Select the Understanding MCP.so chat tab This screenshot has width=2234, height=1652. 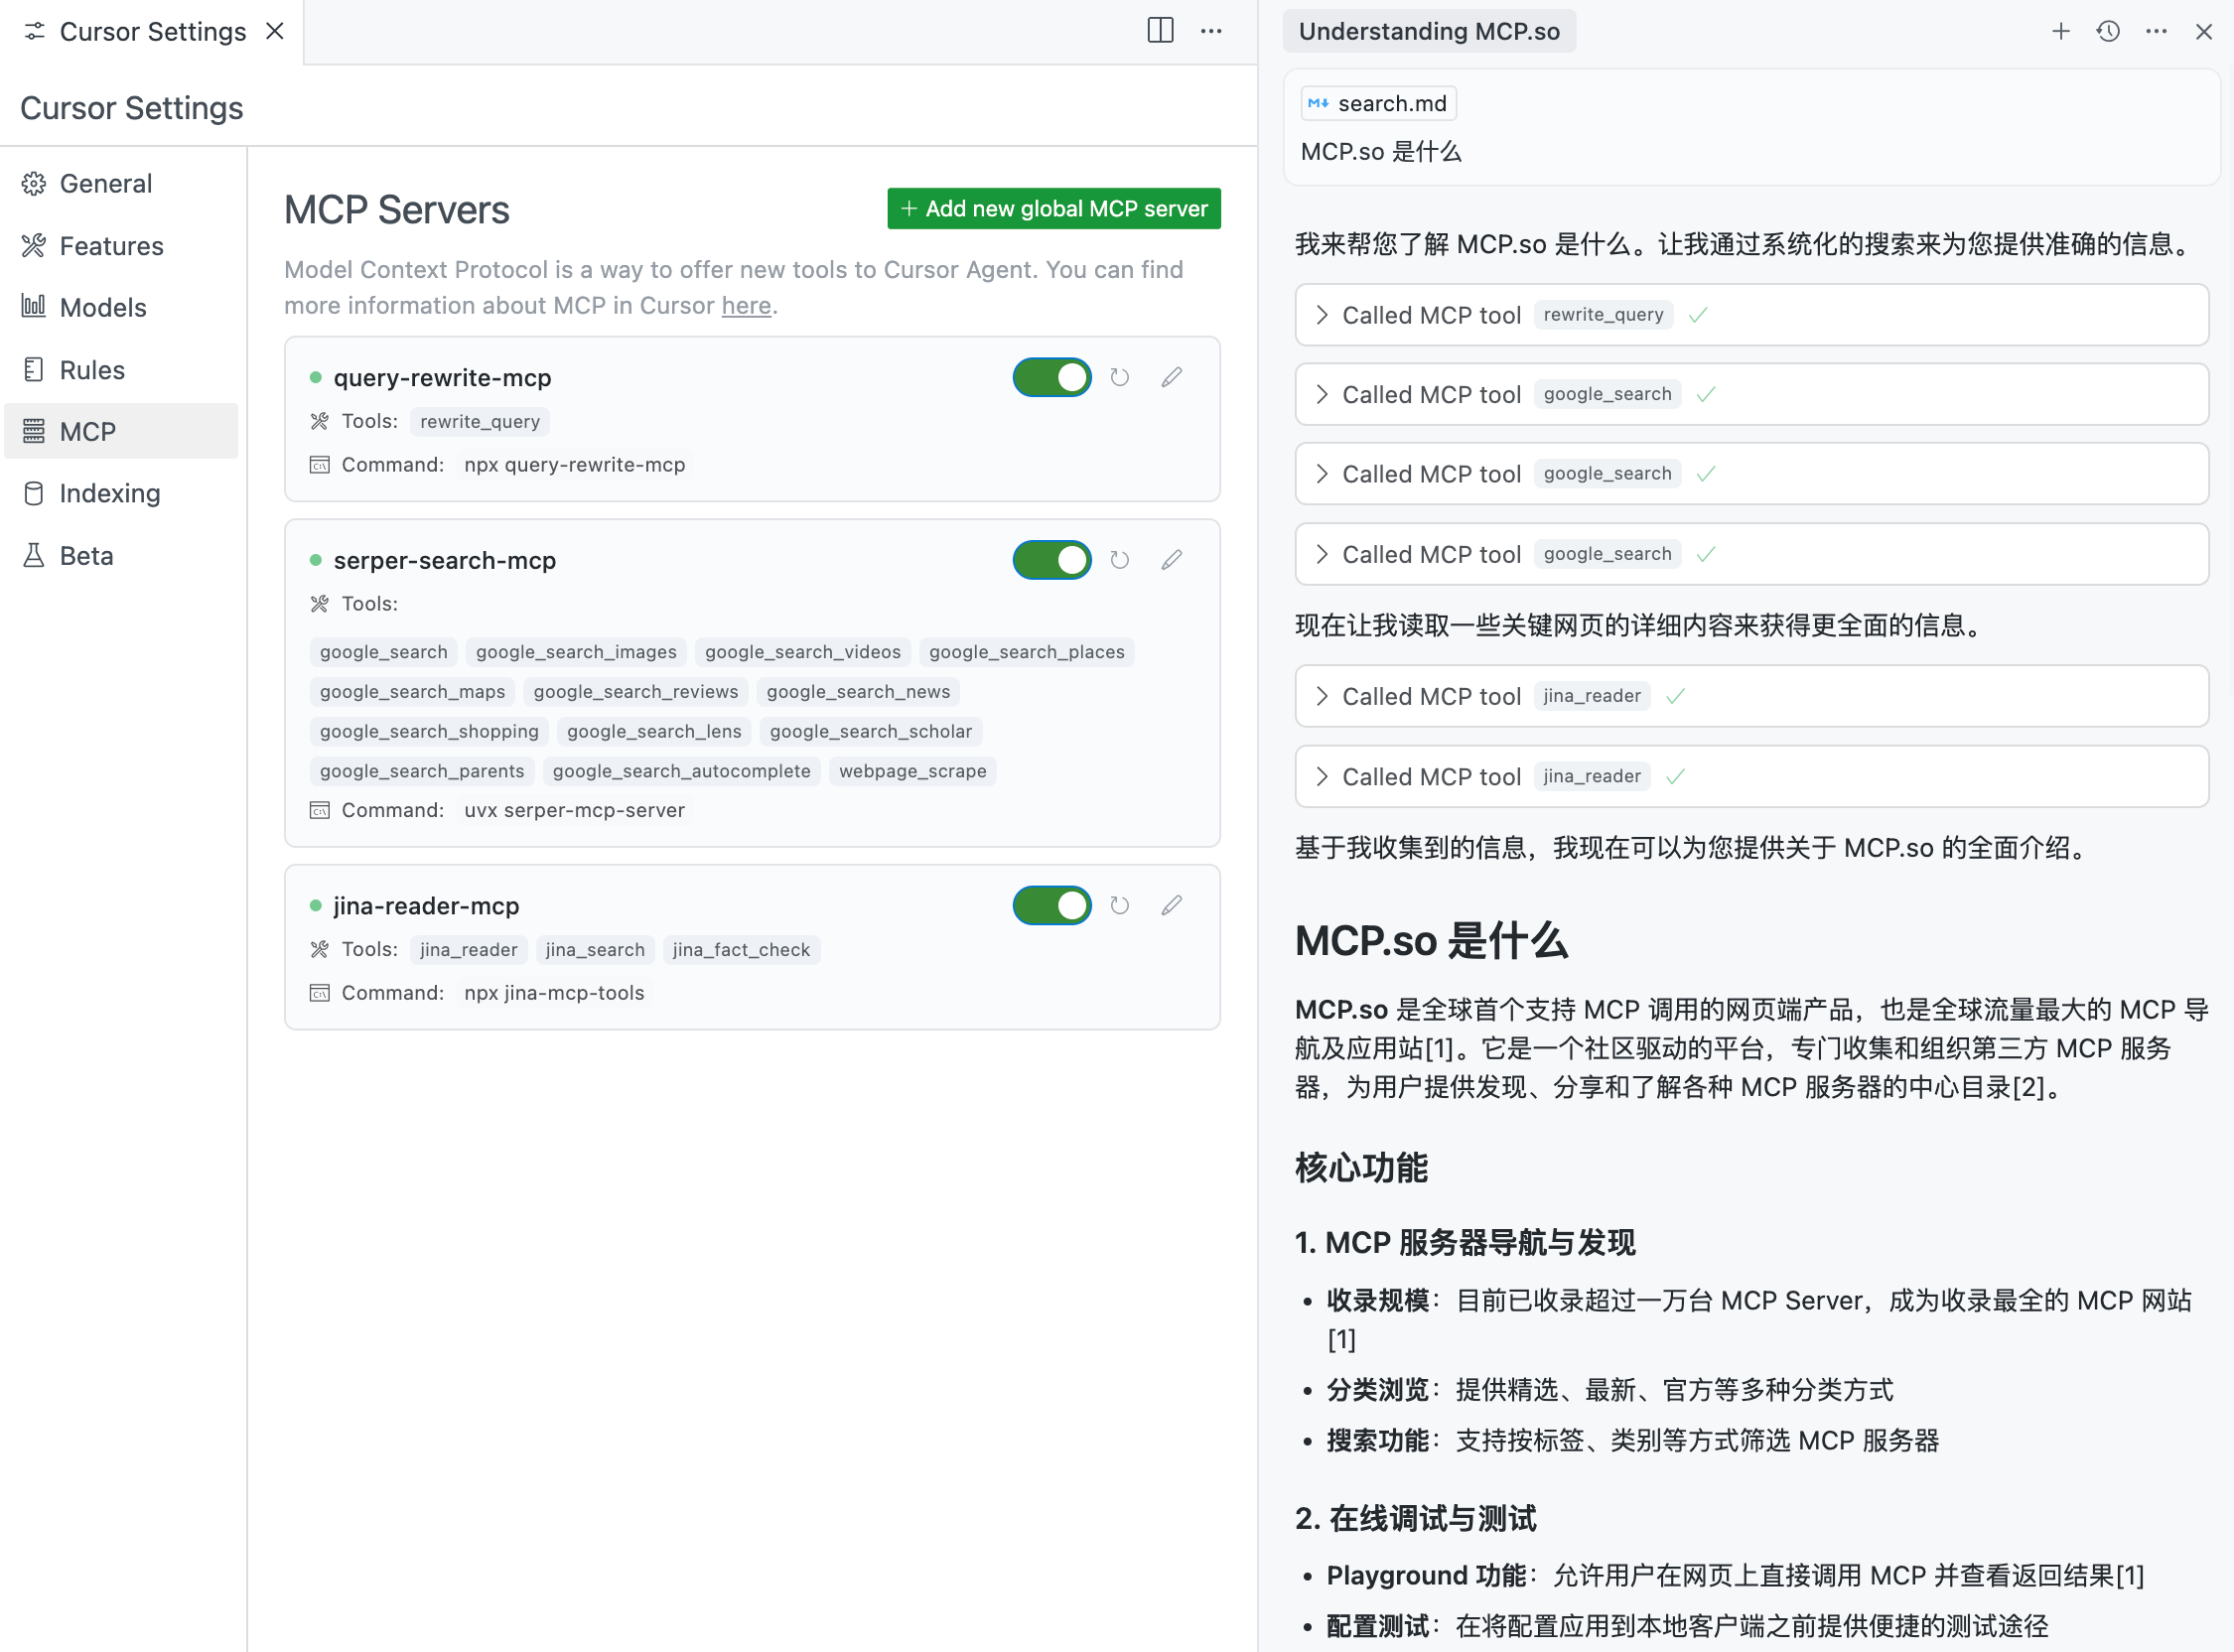1428,32
